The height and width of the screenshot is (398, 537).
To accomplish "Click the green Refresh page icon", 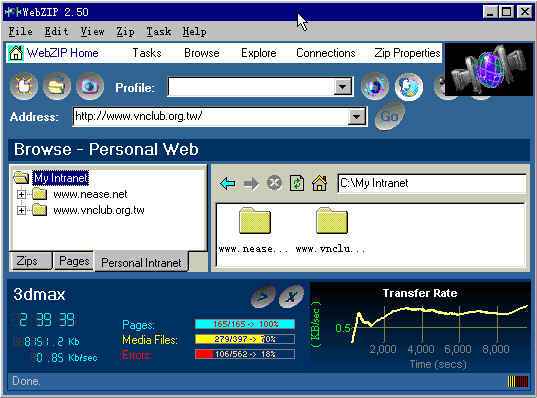I will (x=297, y=183).
